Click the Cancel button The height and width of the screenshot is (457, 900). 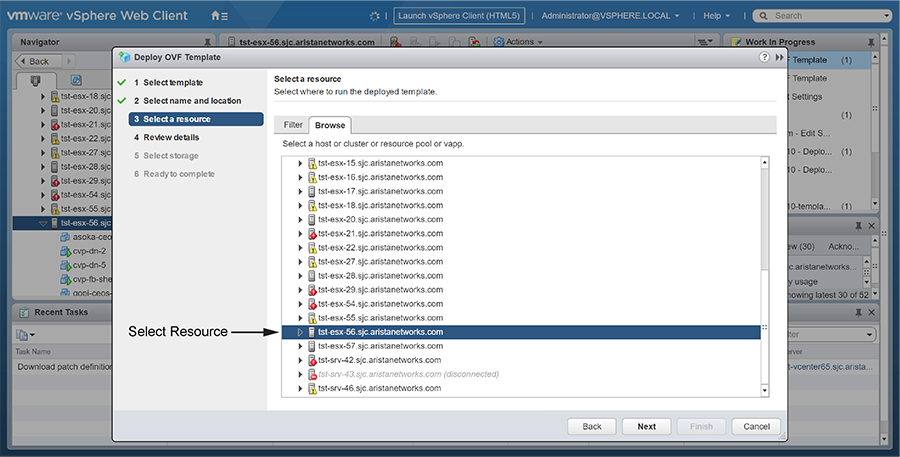click(757, 427)
